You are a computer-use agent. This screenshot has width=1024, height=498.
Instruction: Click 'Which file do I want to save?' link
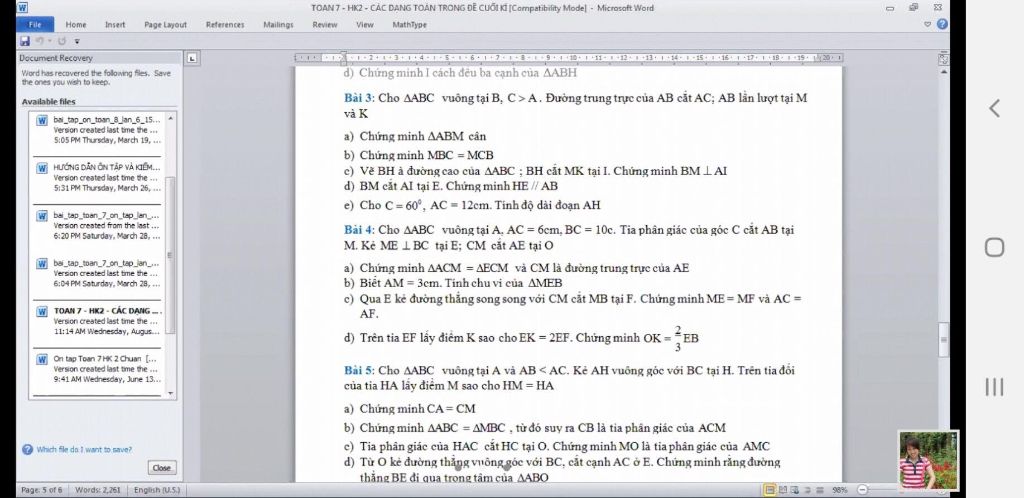(x=84, y=449)
